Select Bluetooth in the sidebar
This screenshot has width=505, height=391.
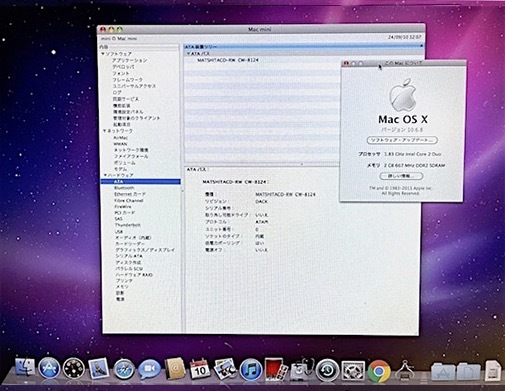click(x=124, y=188)
